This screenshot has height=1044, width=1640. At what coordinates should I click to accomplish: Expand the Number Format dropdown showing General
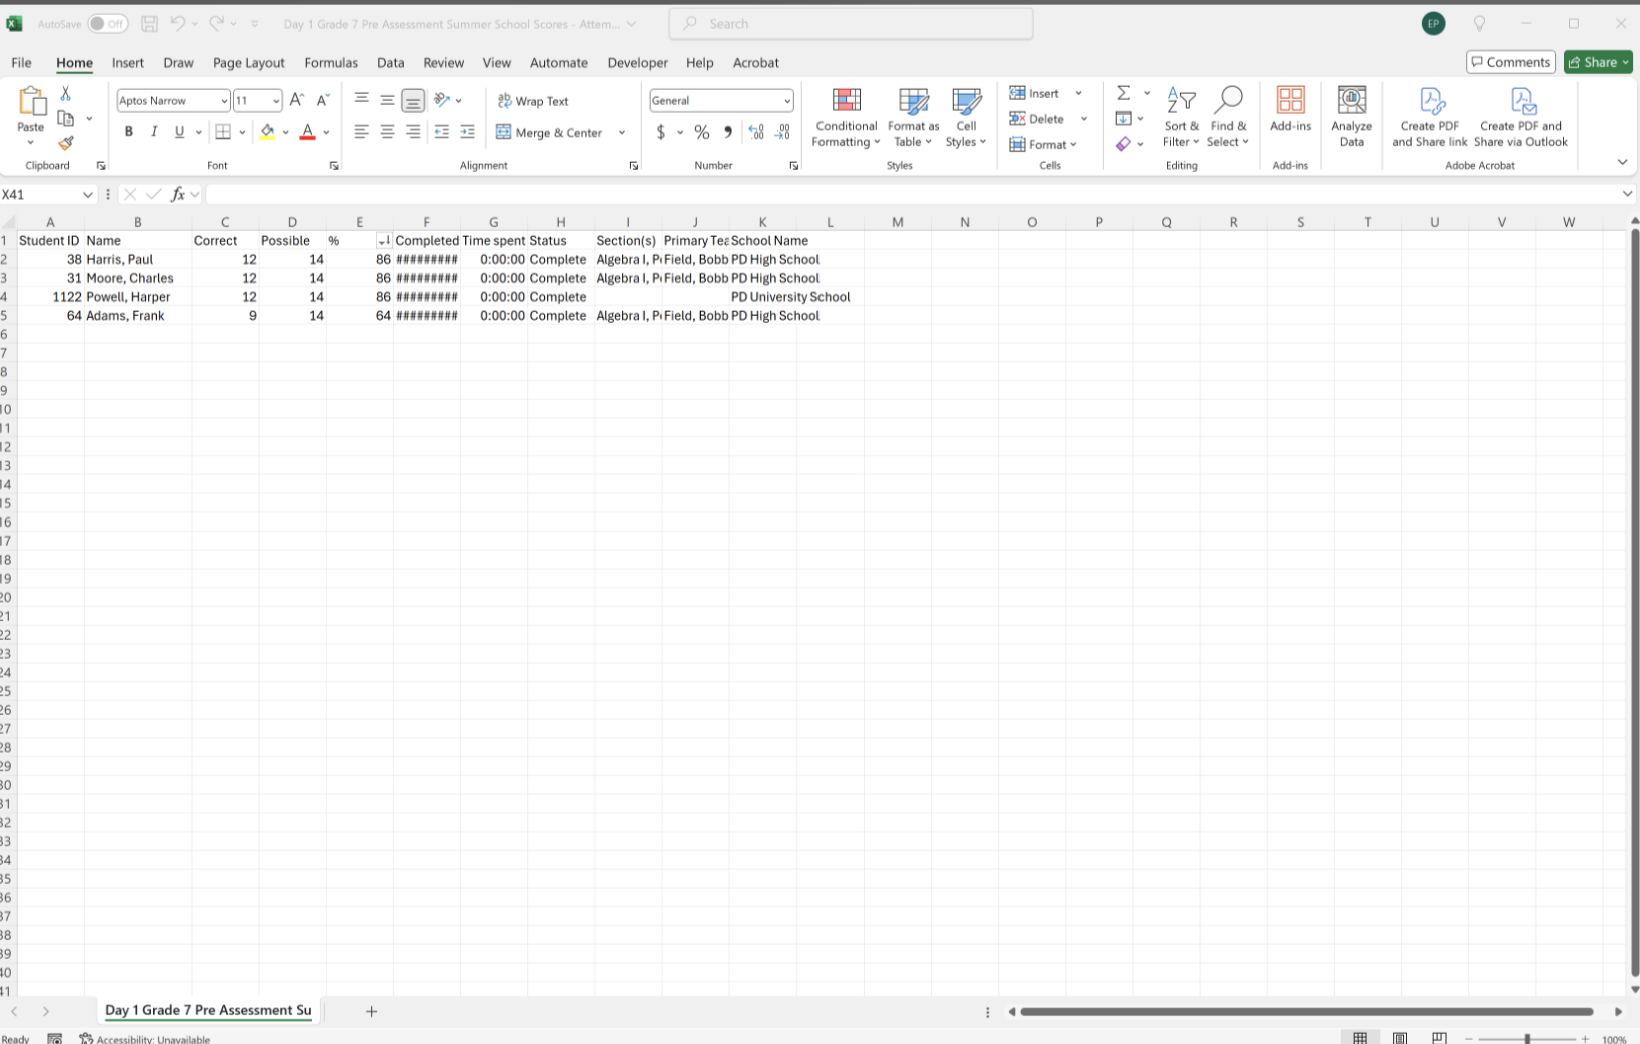point(789,100)
